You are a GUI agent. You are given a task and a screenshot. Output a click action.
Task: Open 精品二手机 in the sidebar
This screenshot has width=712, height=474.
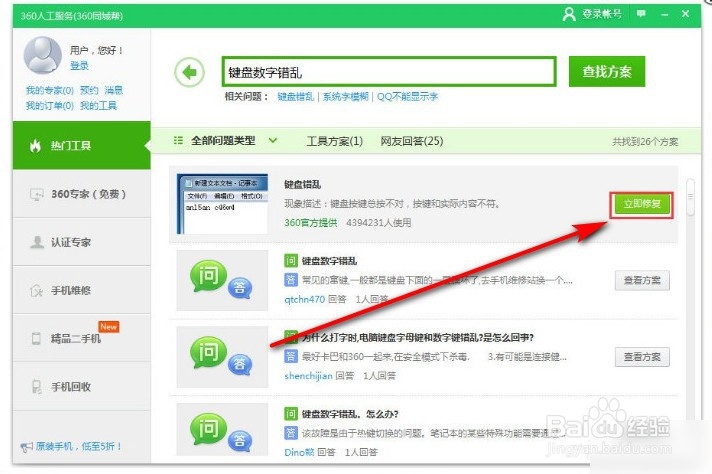click(82, 338)
